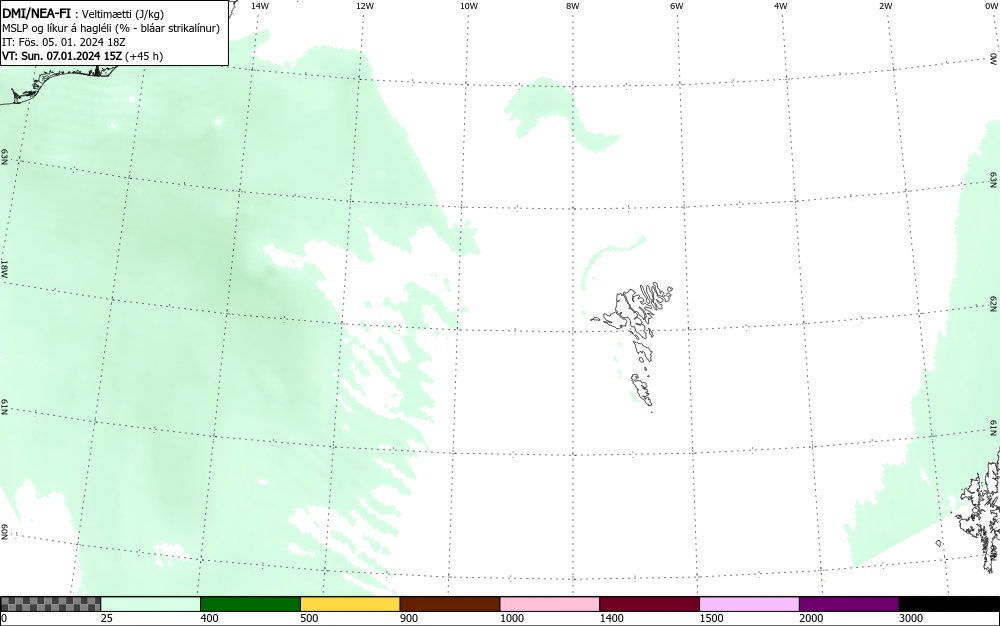This screenshot has width=1000, height=626.
Task: Click the legend value "1000"
Action: (x=511, y=618)
